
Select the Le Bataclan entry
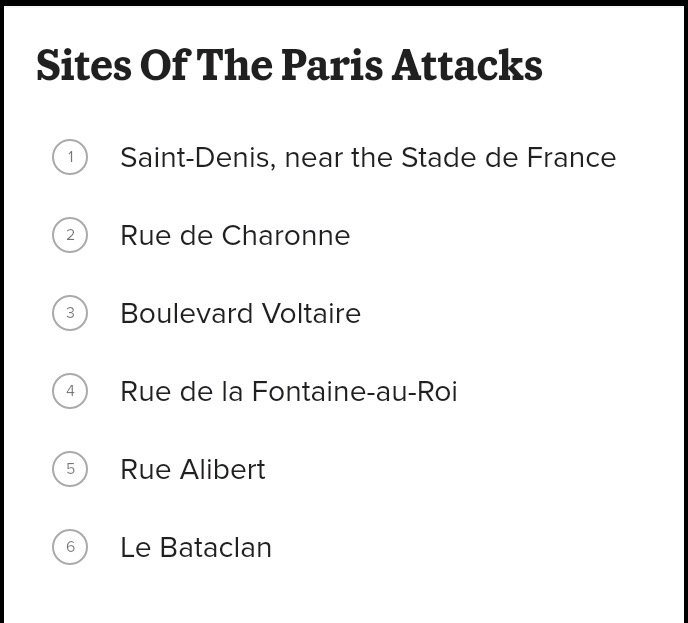pos(196,548)
